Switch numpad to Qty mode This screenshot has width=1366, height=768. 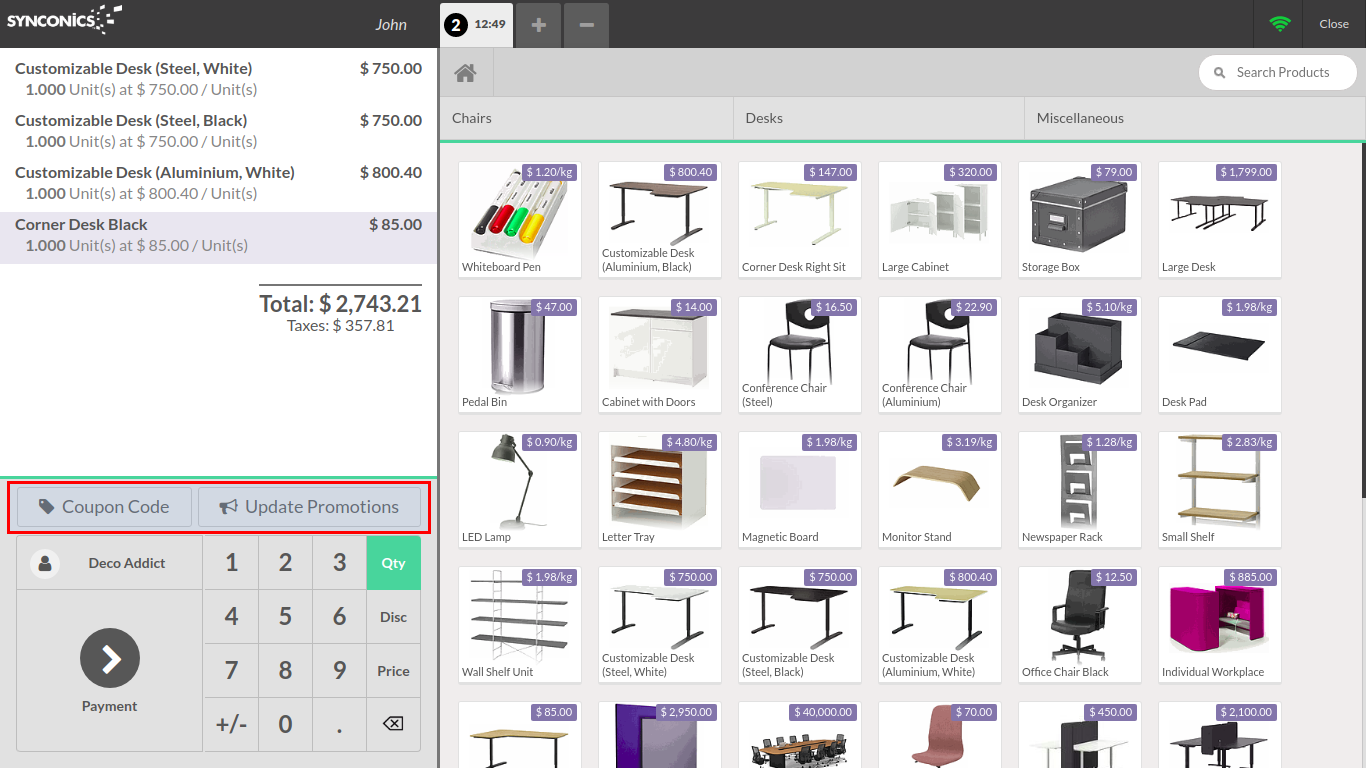(x=393, y=563)
